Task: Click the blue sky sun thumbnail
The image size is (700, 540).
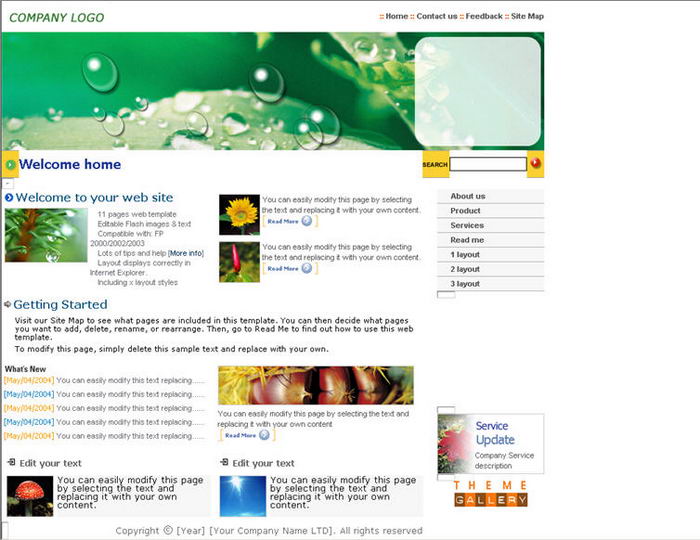Action: tap(242, 495)
